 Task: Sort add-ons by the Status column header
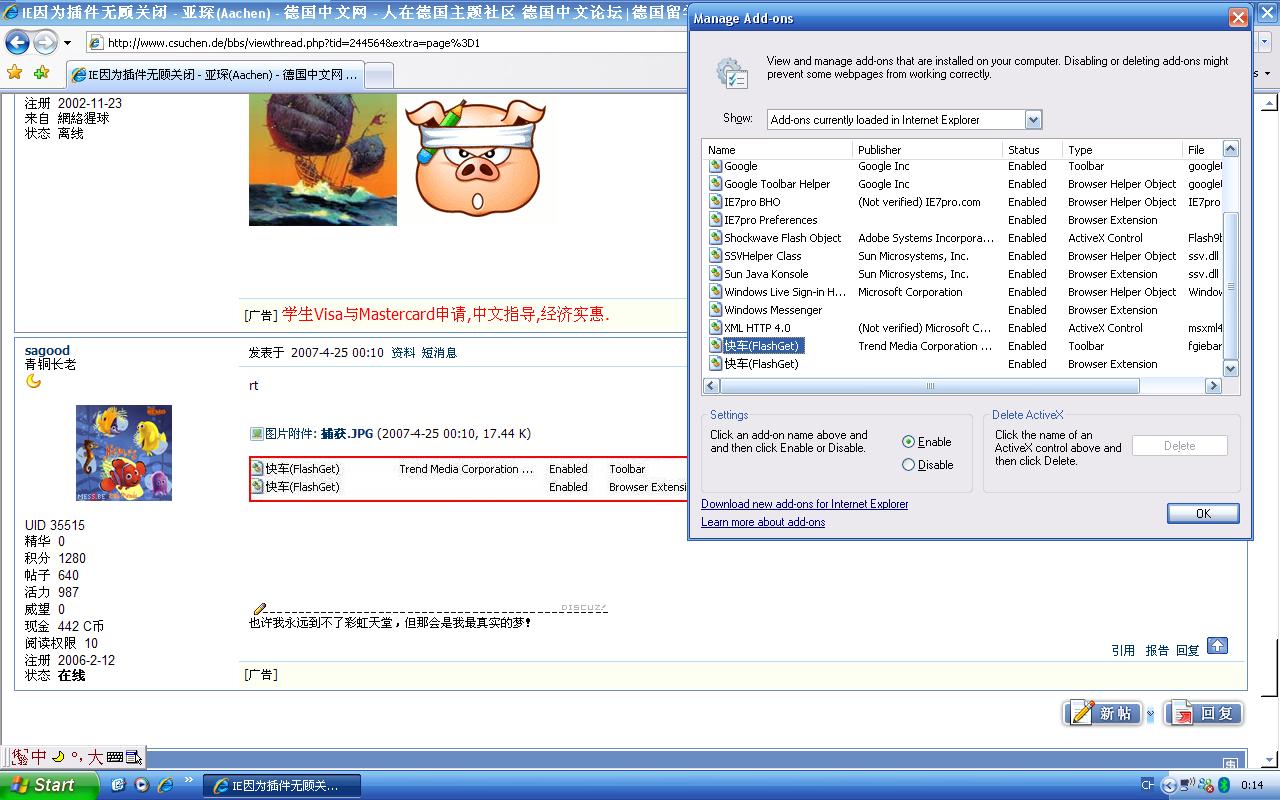pos(1032,149)
